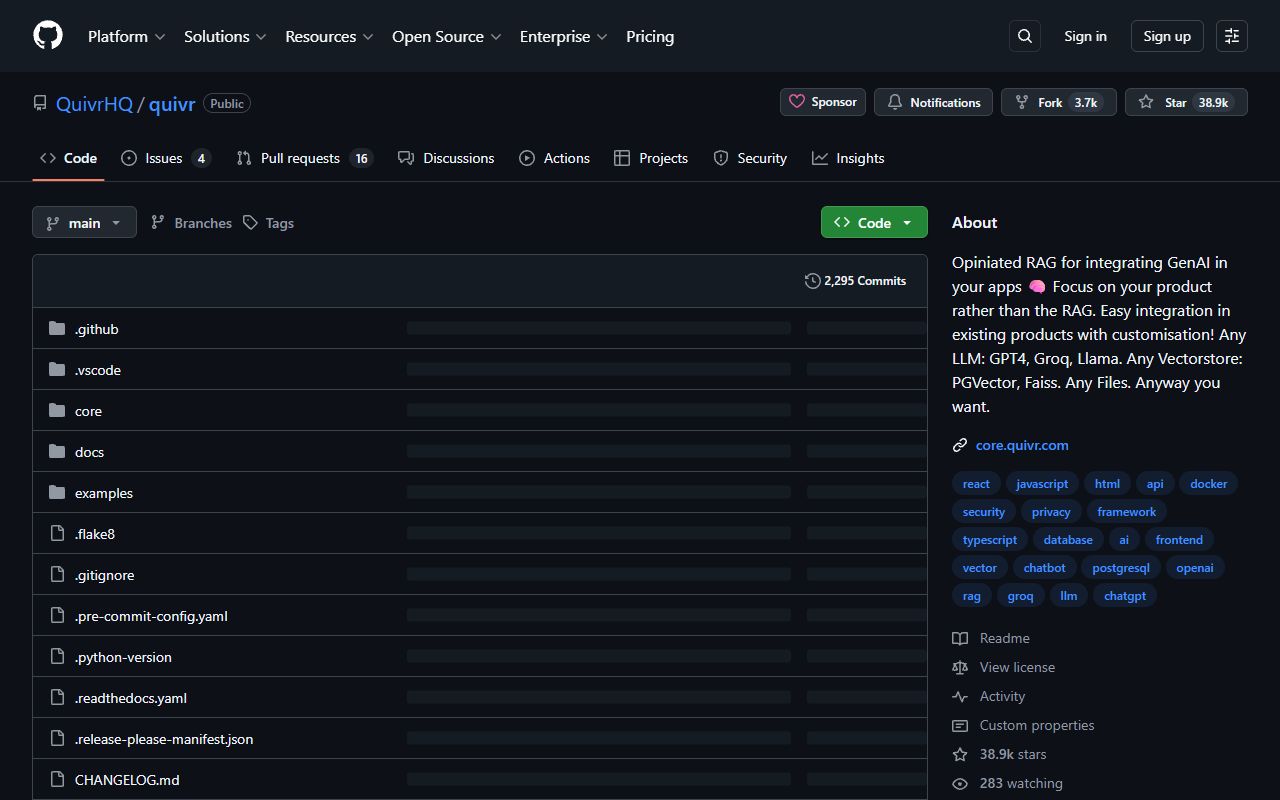Click the notifications bell icon

(x=895, y=101)
